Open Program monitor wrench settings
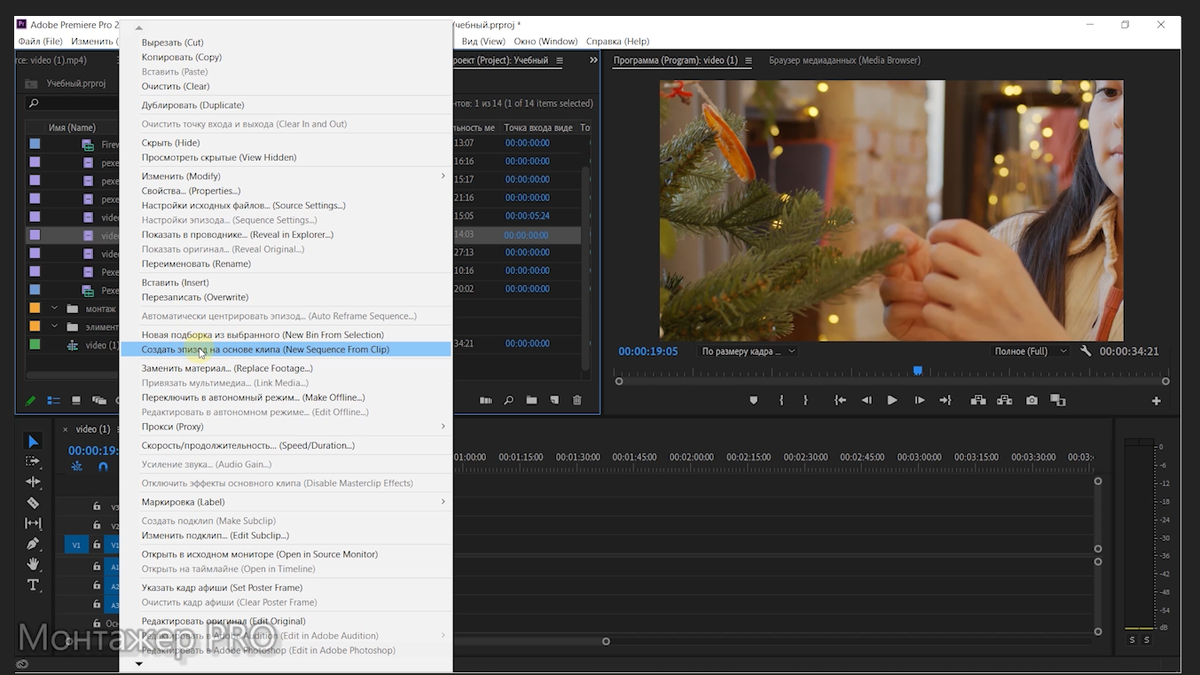 (x=1087, y=351)
